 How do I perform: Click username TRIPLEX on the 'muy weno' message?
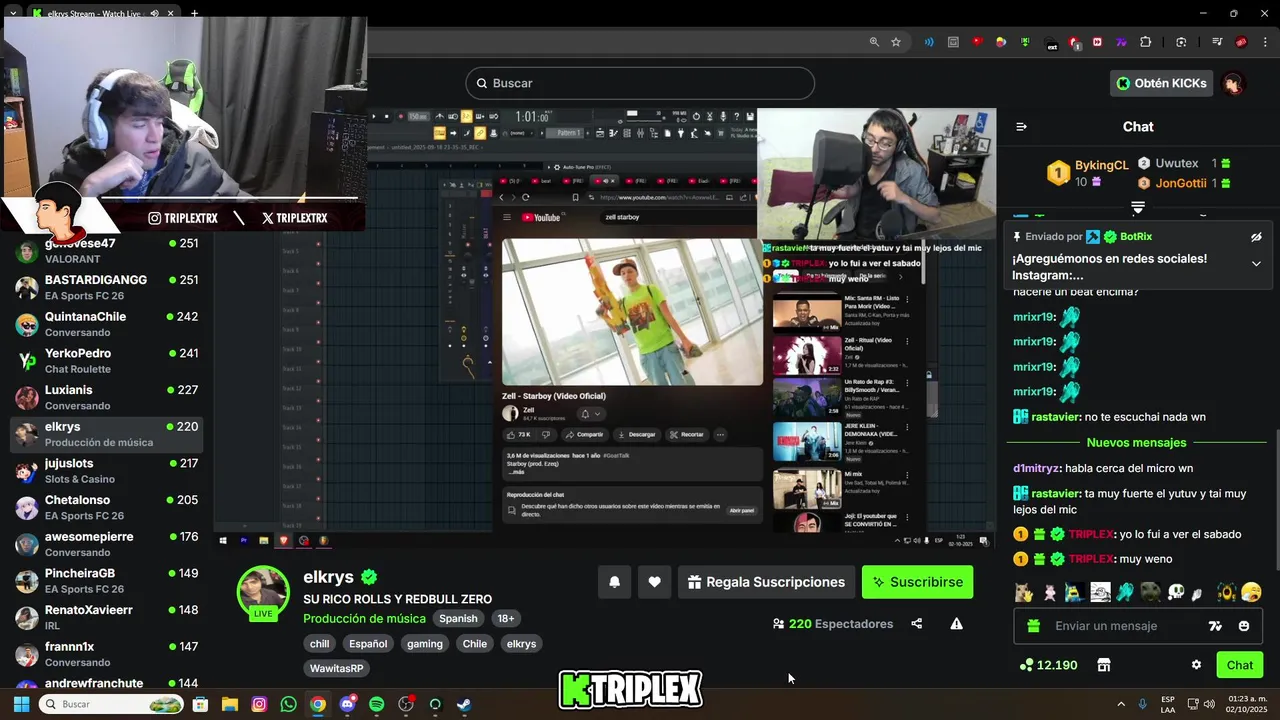pos(1091,559)
